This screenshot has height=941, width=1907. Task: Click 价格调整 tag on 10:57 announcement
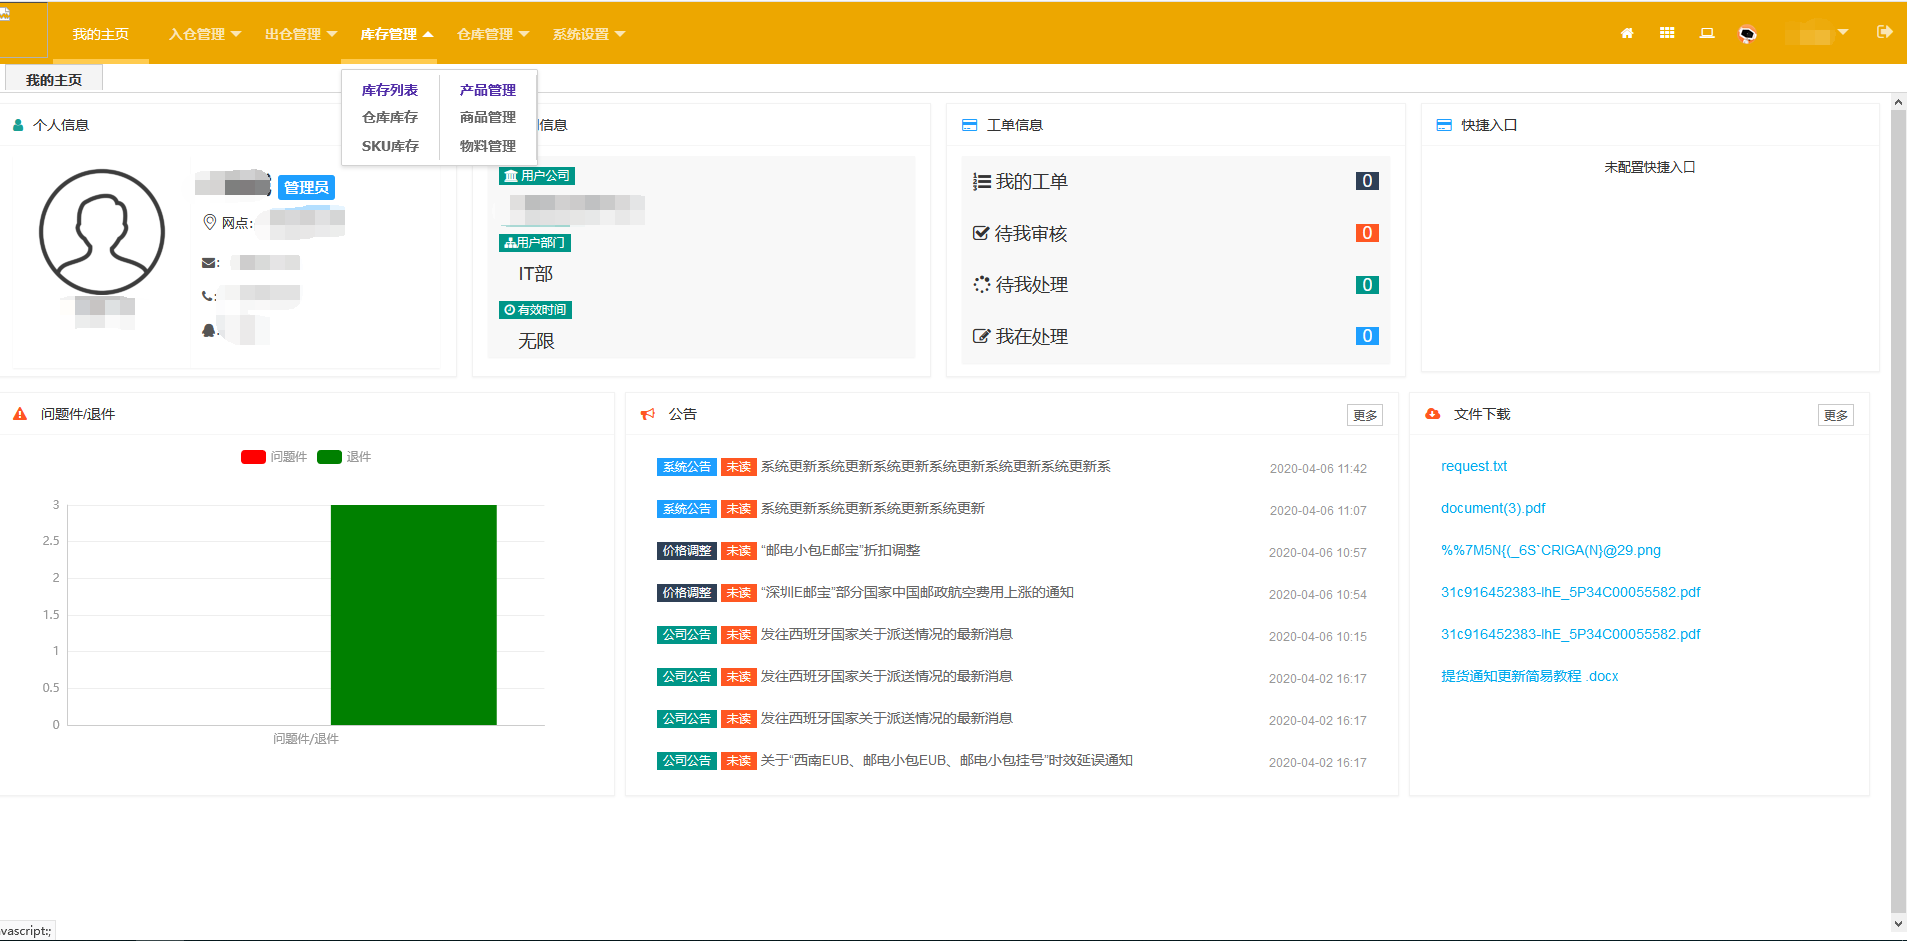687,551
